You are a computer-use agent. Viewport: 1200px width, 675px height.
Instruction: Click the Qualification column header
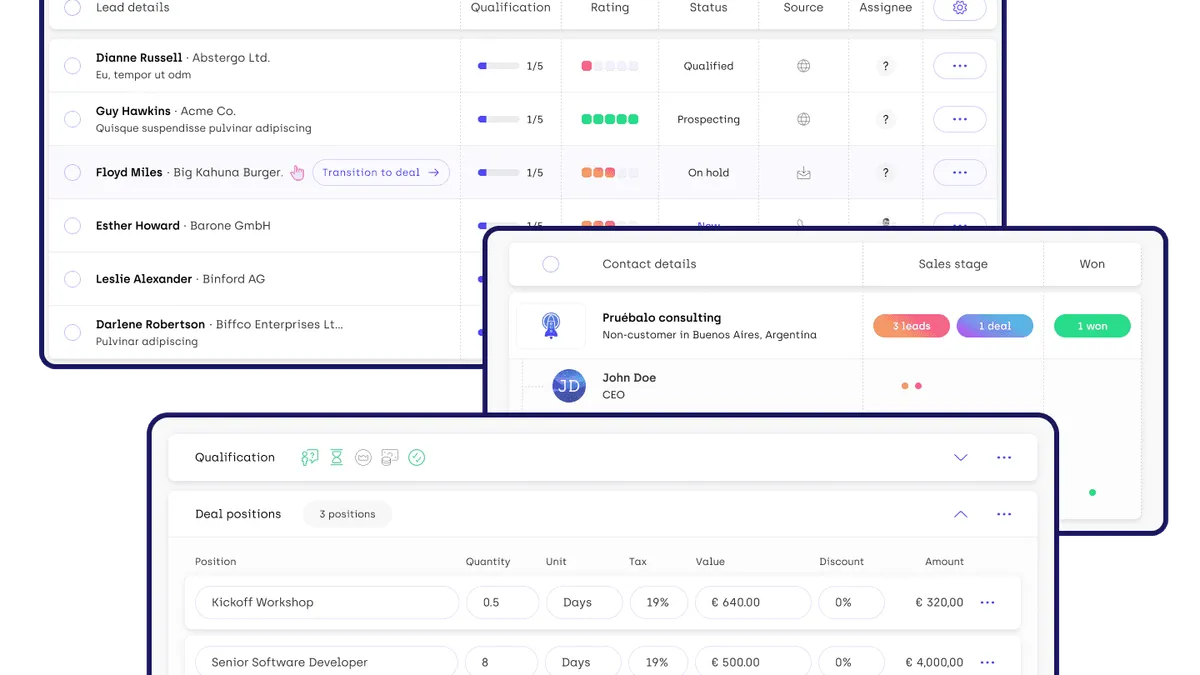[x=511, y=8]
